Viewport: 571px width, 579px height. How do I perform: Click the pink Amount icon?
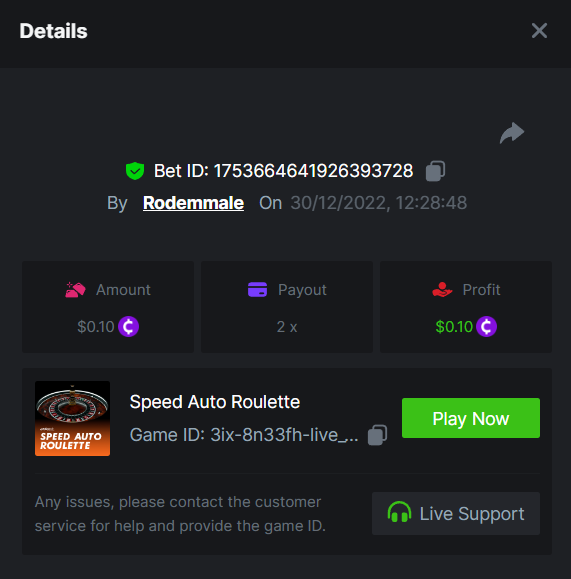pos(75,290)
